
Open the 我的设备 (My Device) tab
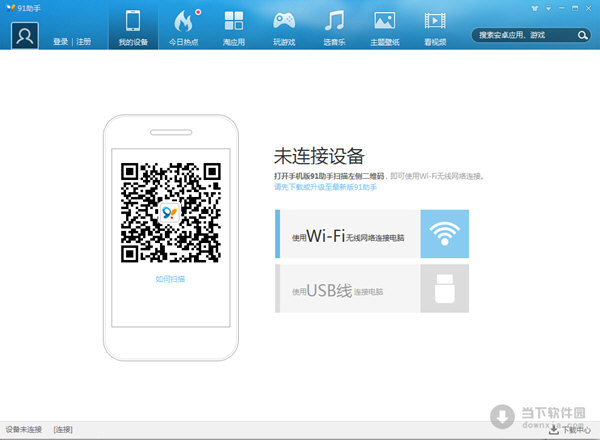132,27
